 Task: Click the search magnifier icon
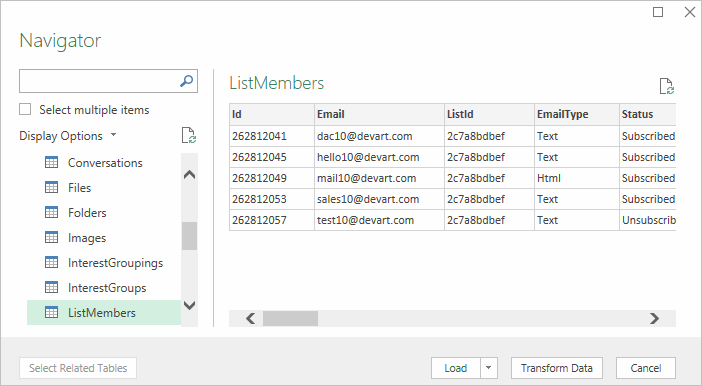(186, 81)
